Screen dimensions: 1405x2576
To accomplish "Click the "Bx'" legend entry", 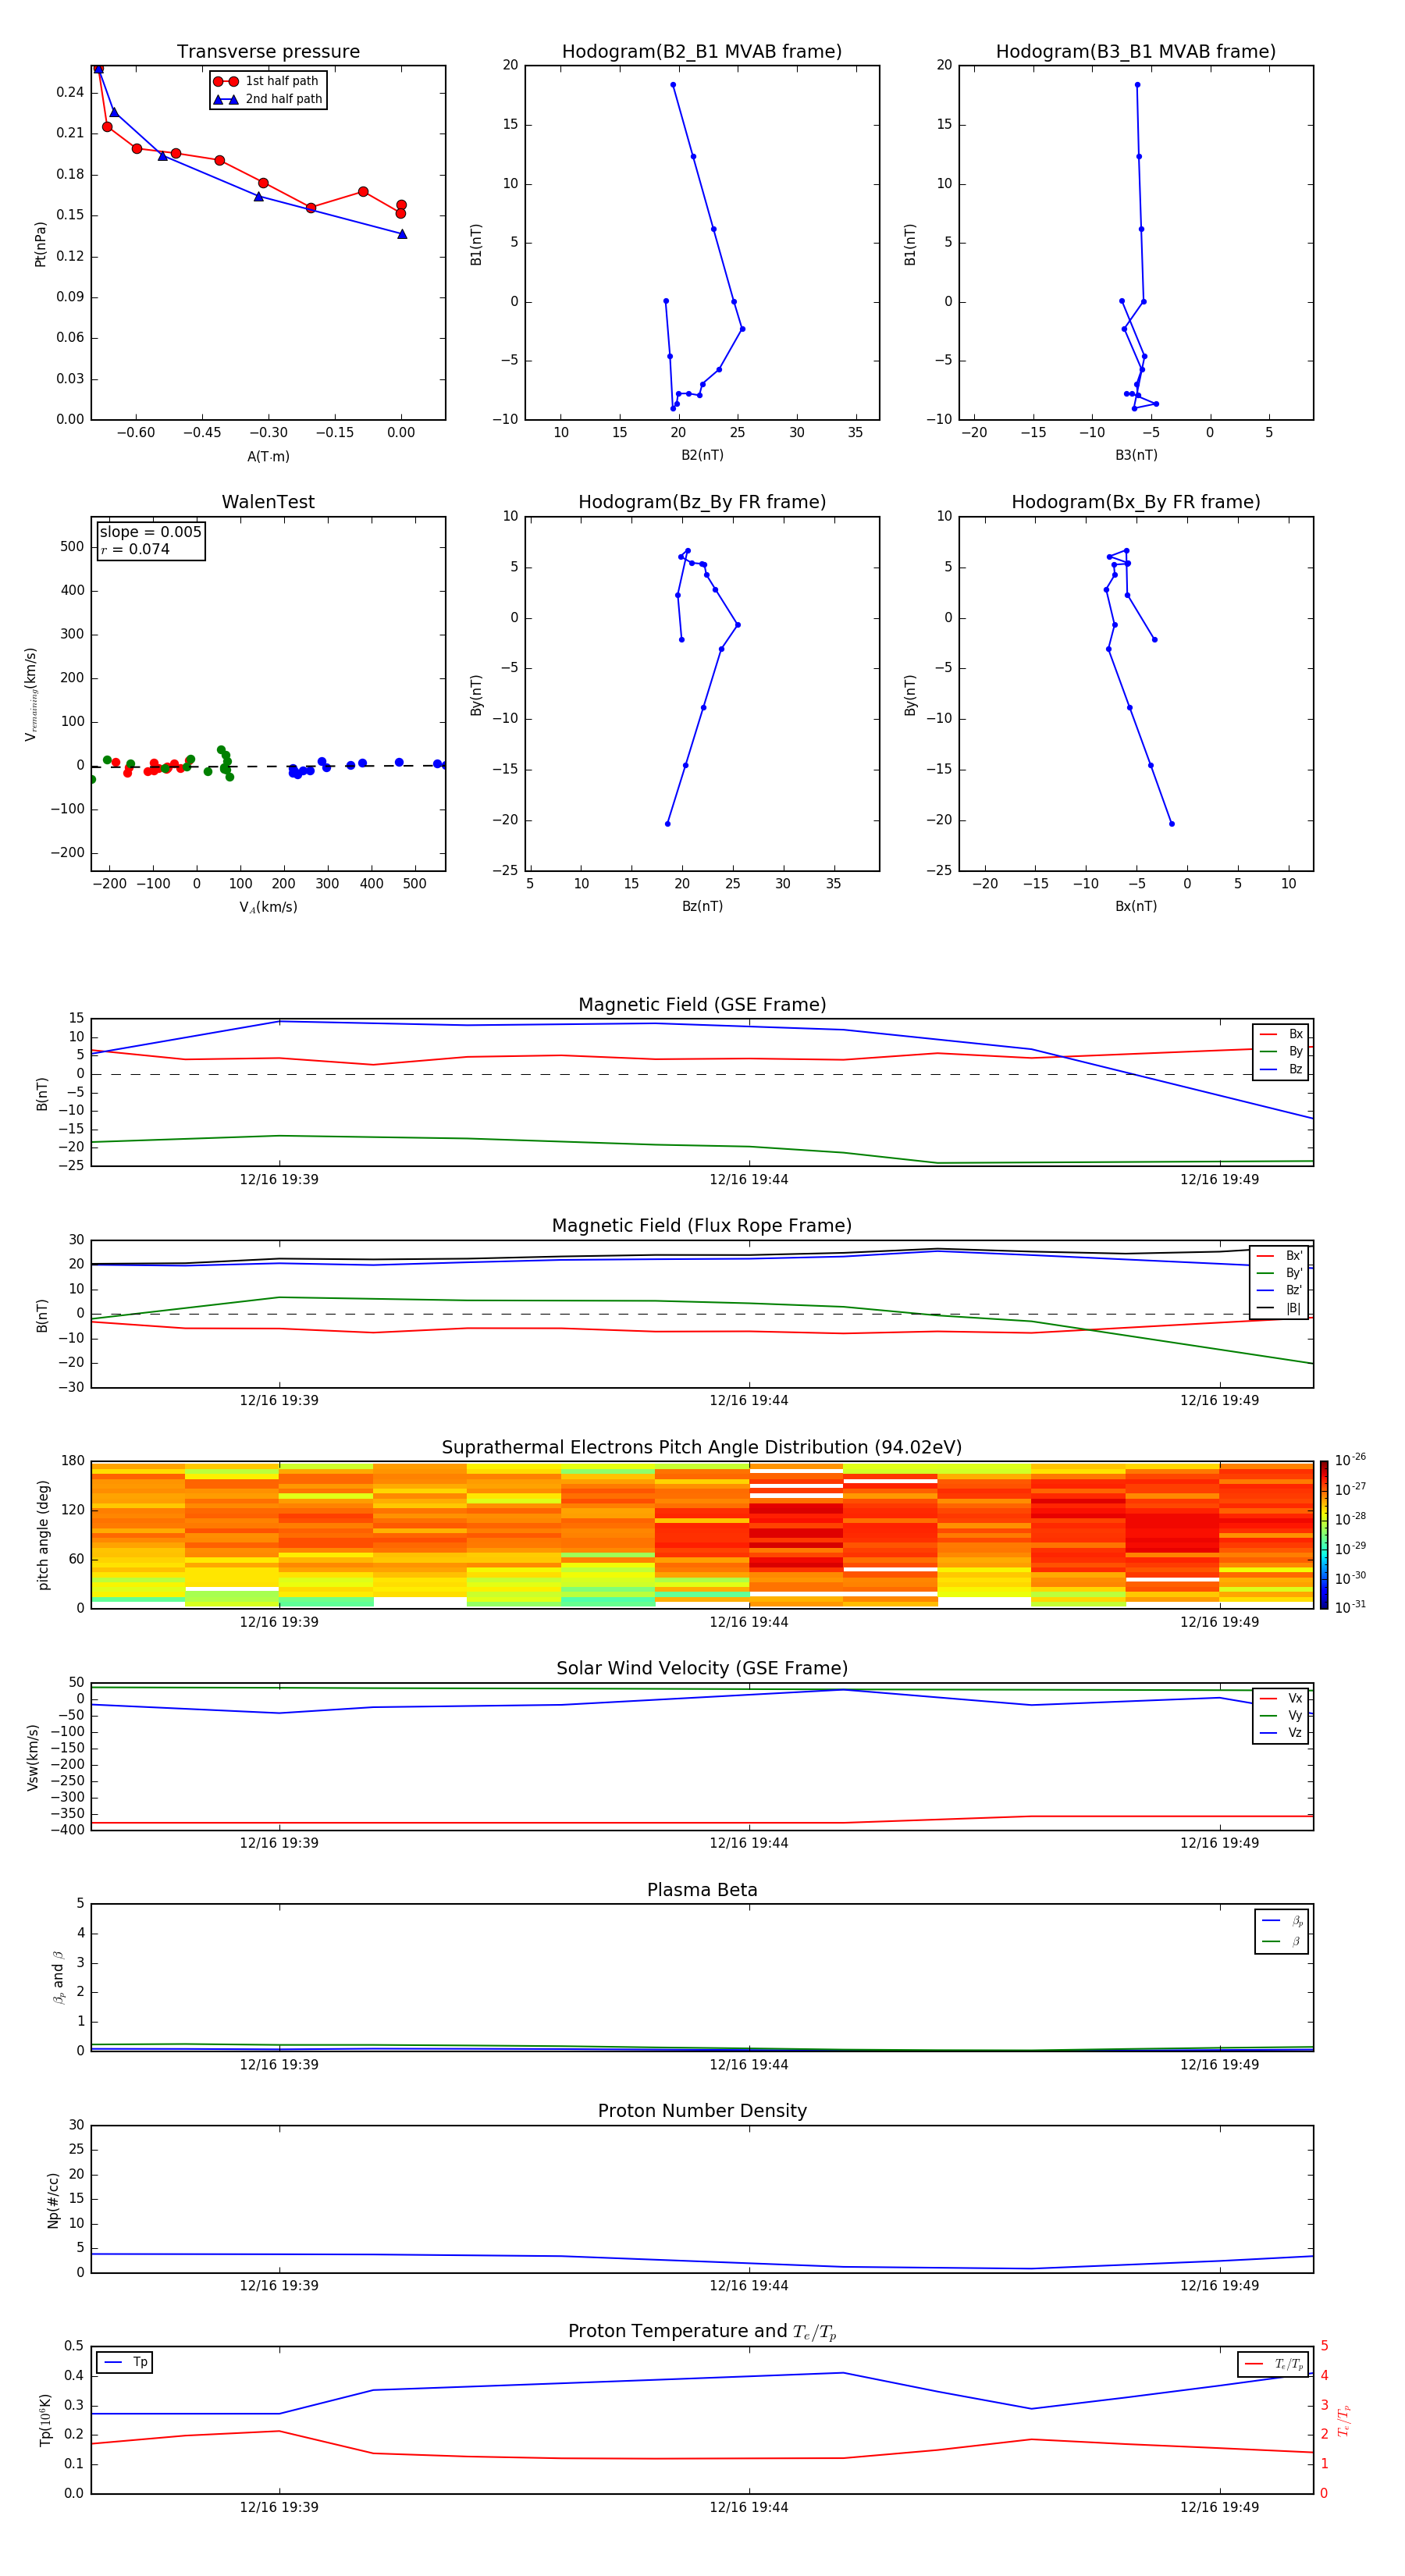I will coord(1280,1256).
